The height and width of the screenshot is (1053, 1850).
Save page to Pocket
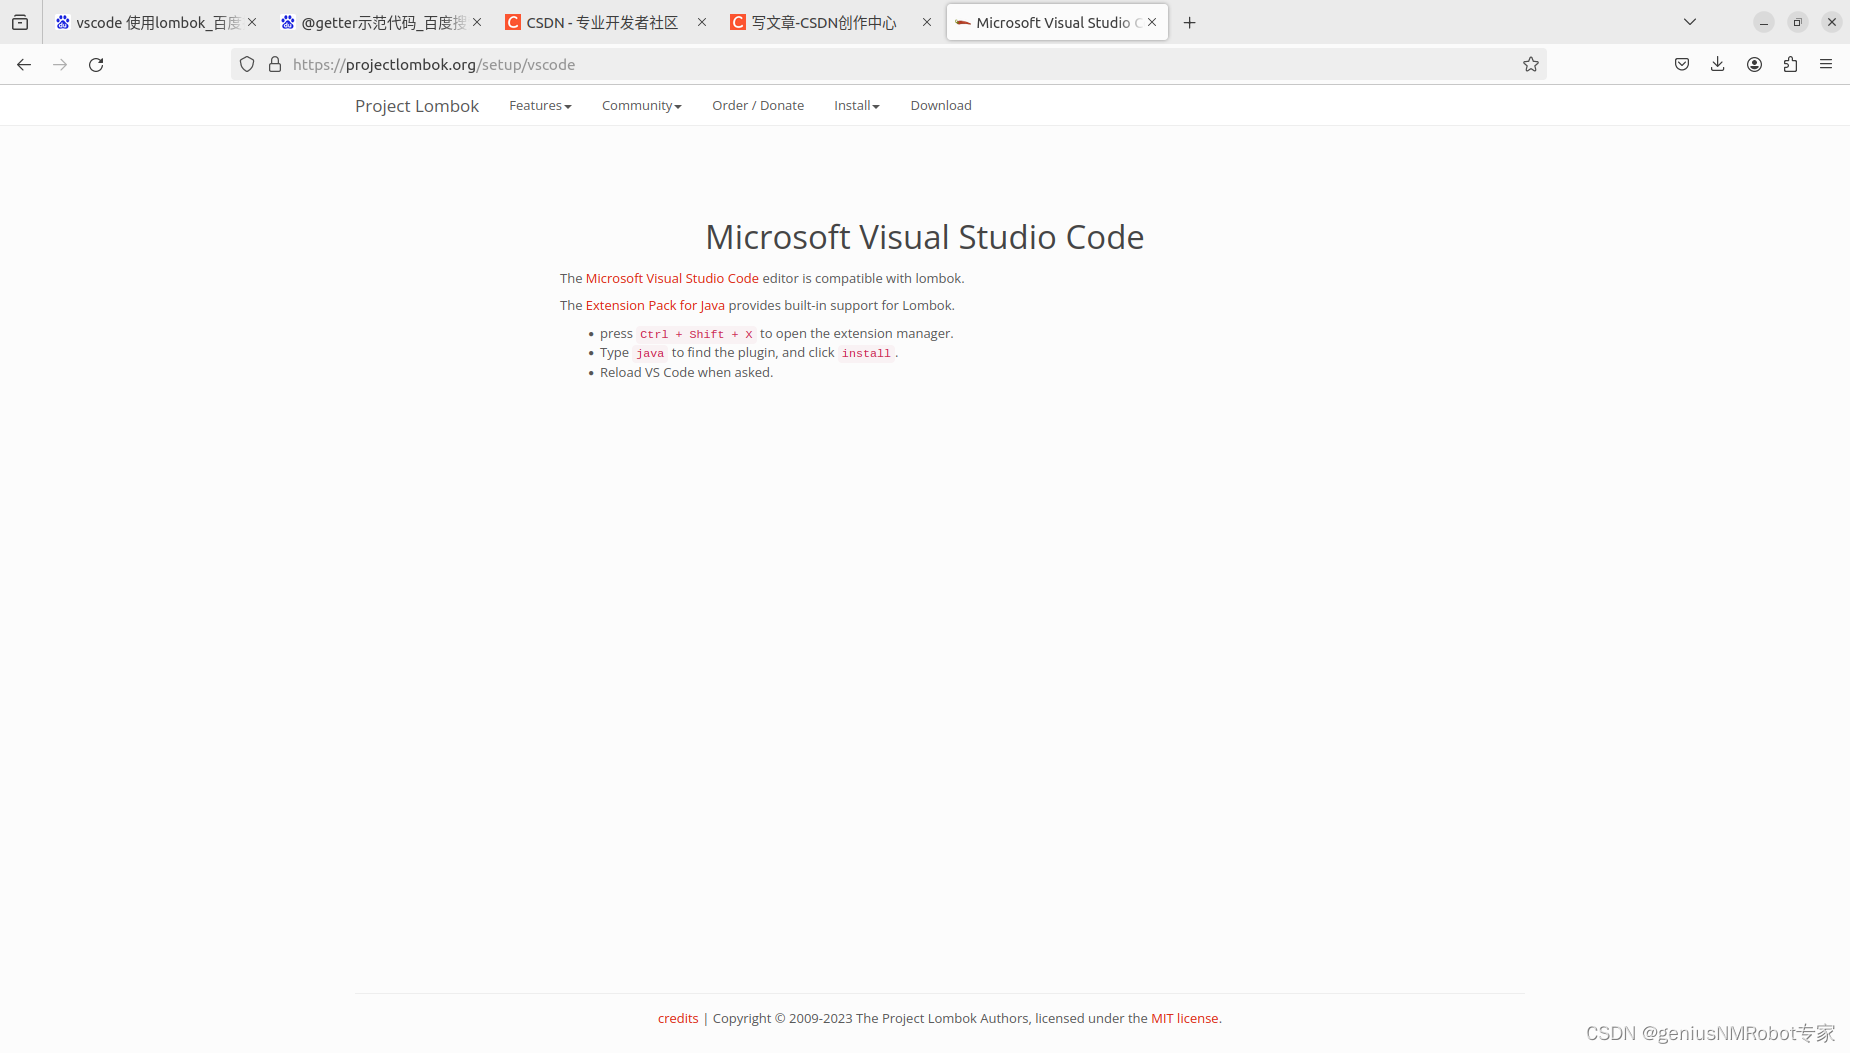[x=1681, y=64]
